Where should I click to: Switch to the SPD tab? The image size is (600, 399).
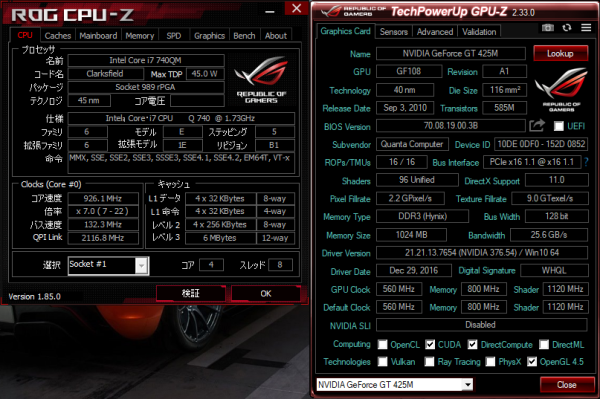point(174,36)
